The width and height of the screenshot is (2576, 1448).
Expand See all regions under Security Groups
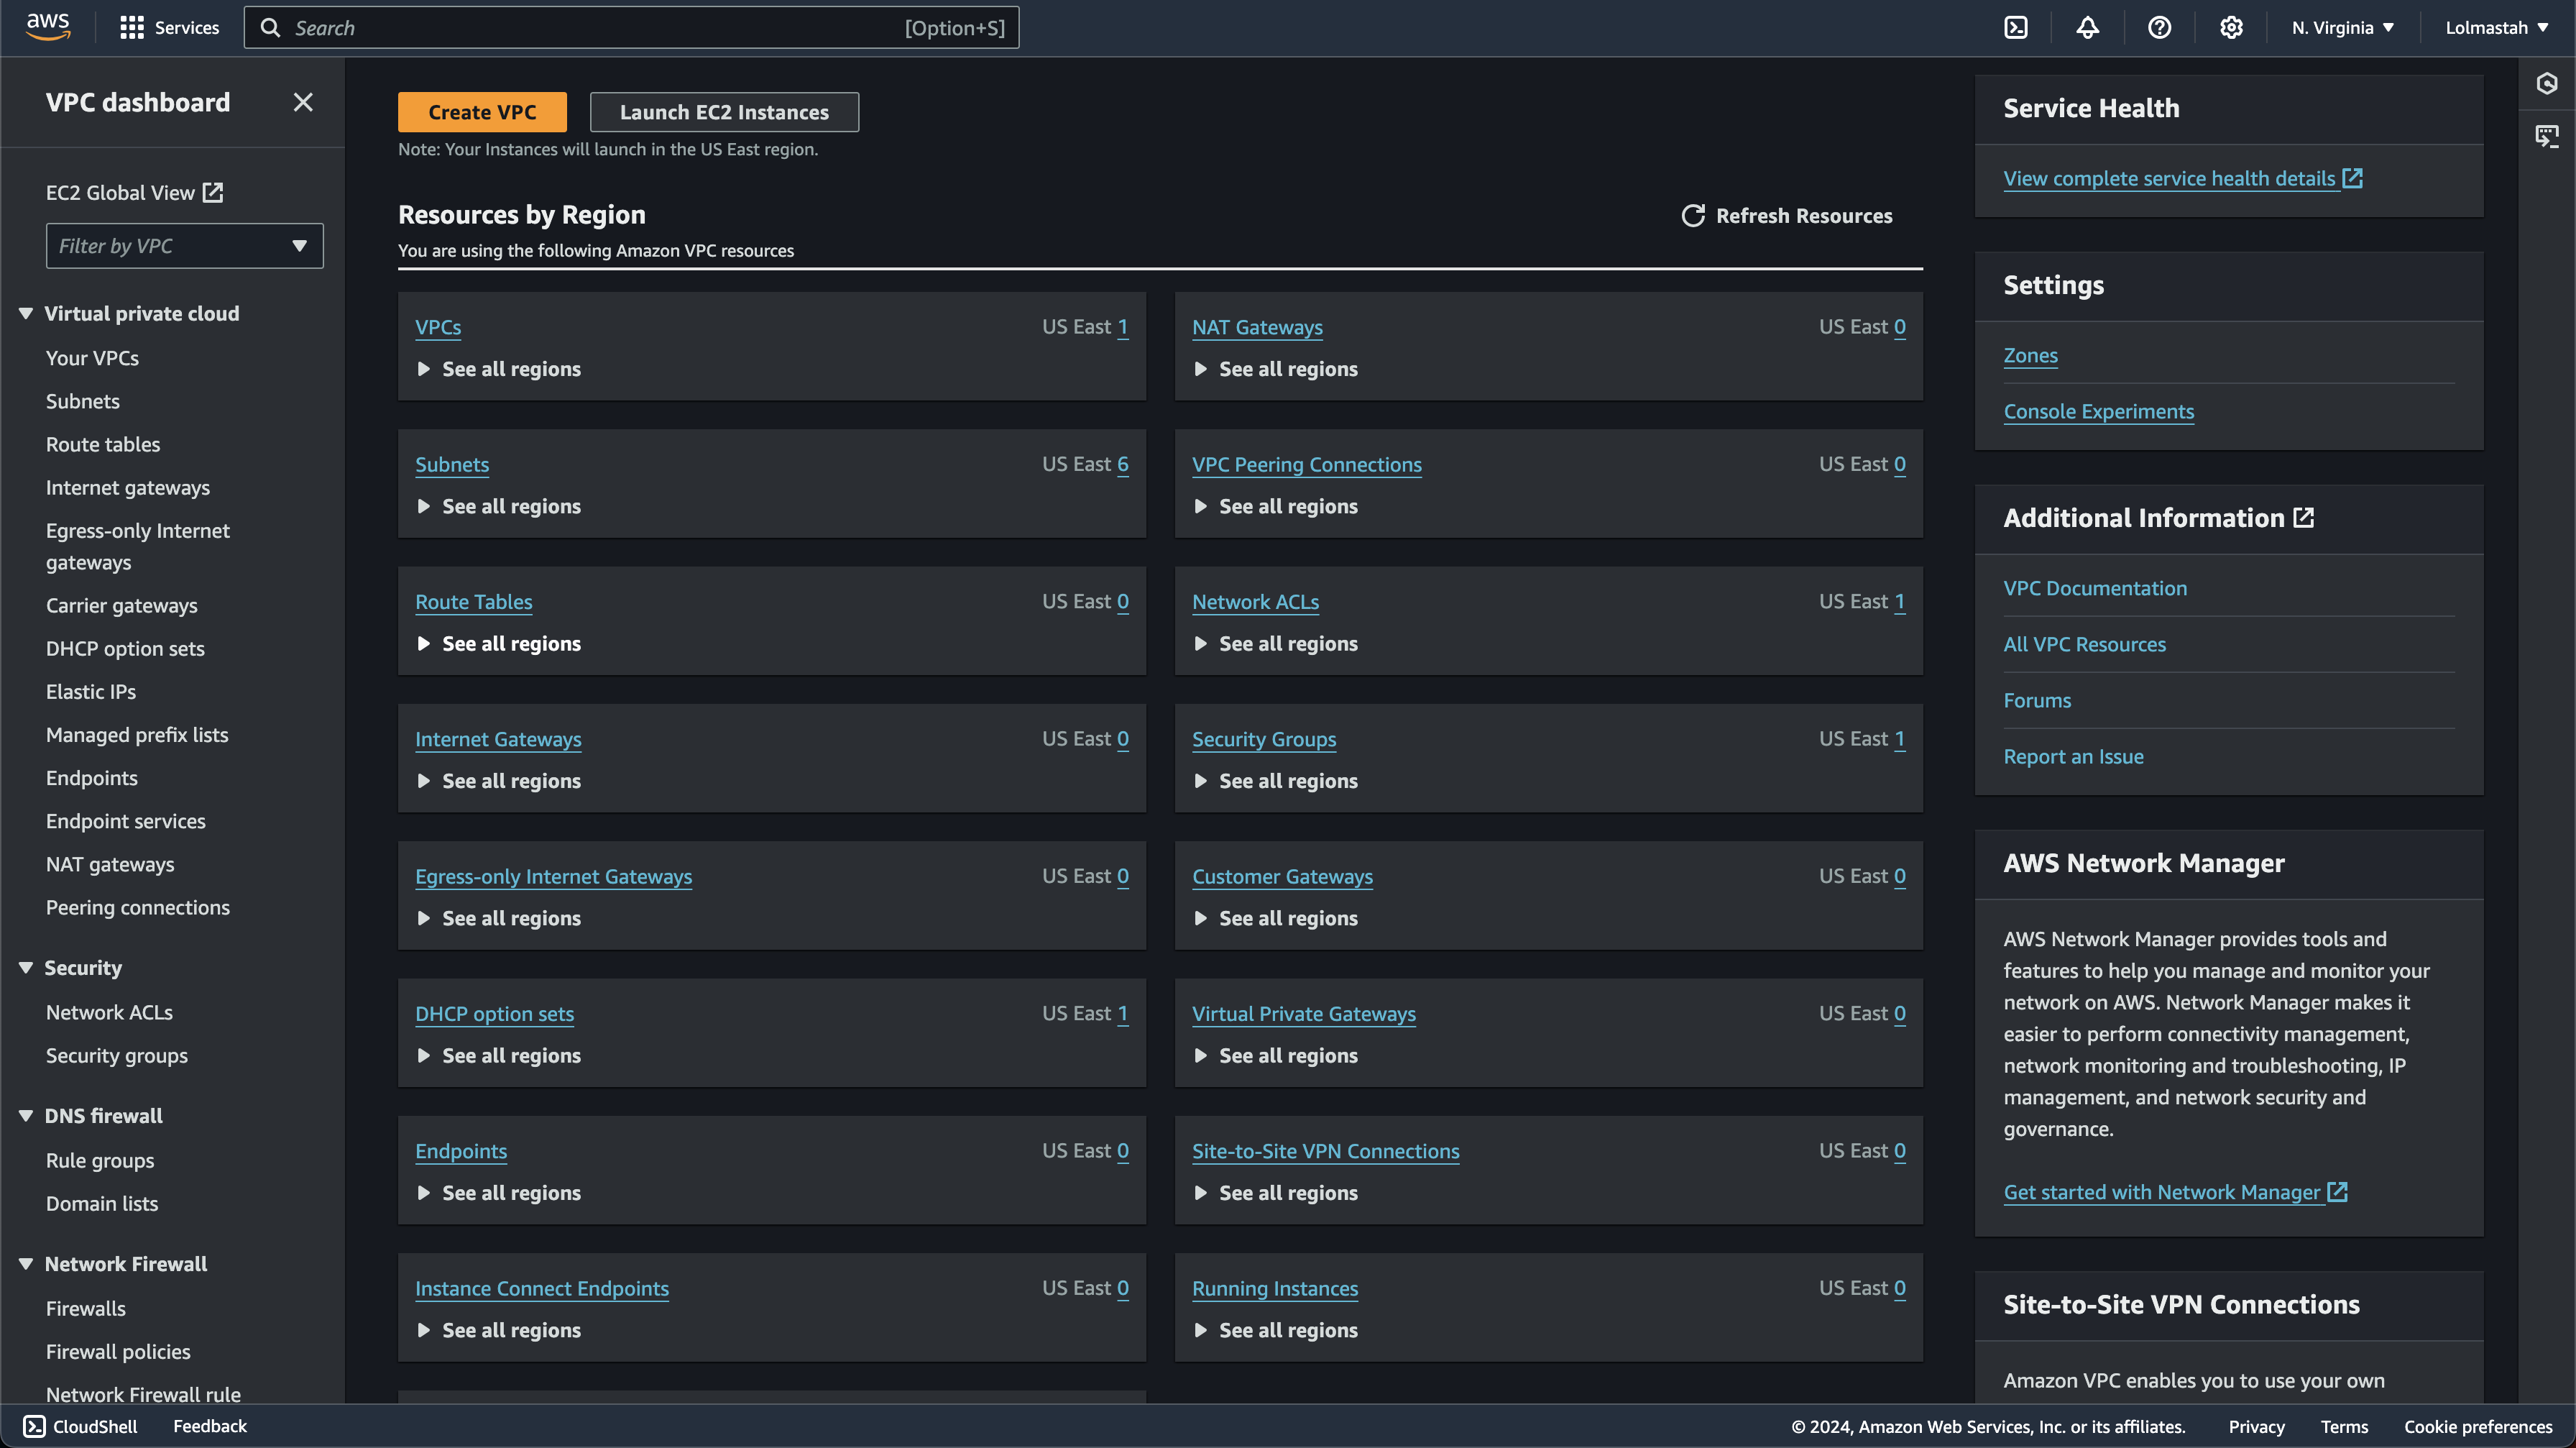[x=1275, y=781]
